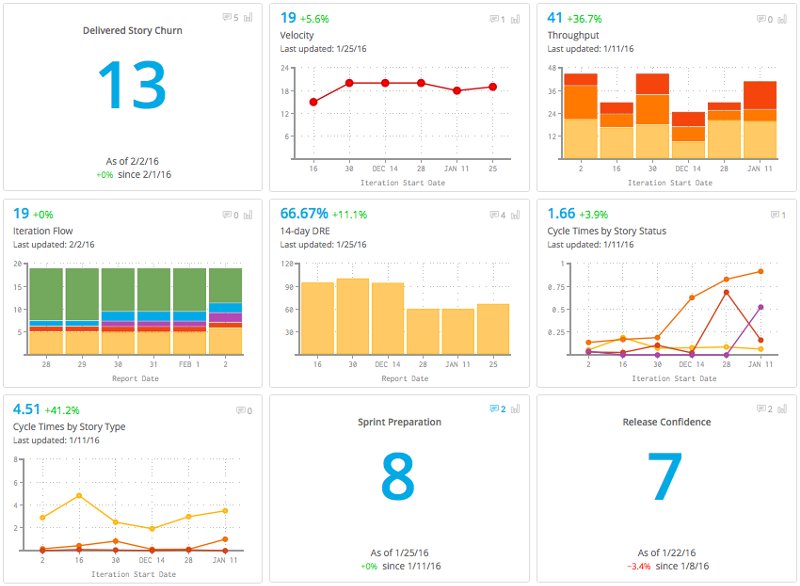The height and width of the screenshot is (586, 800).
Task: Select Velocity data point at DEC 14
Action: click(385, 83)
